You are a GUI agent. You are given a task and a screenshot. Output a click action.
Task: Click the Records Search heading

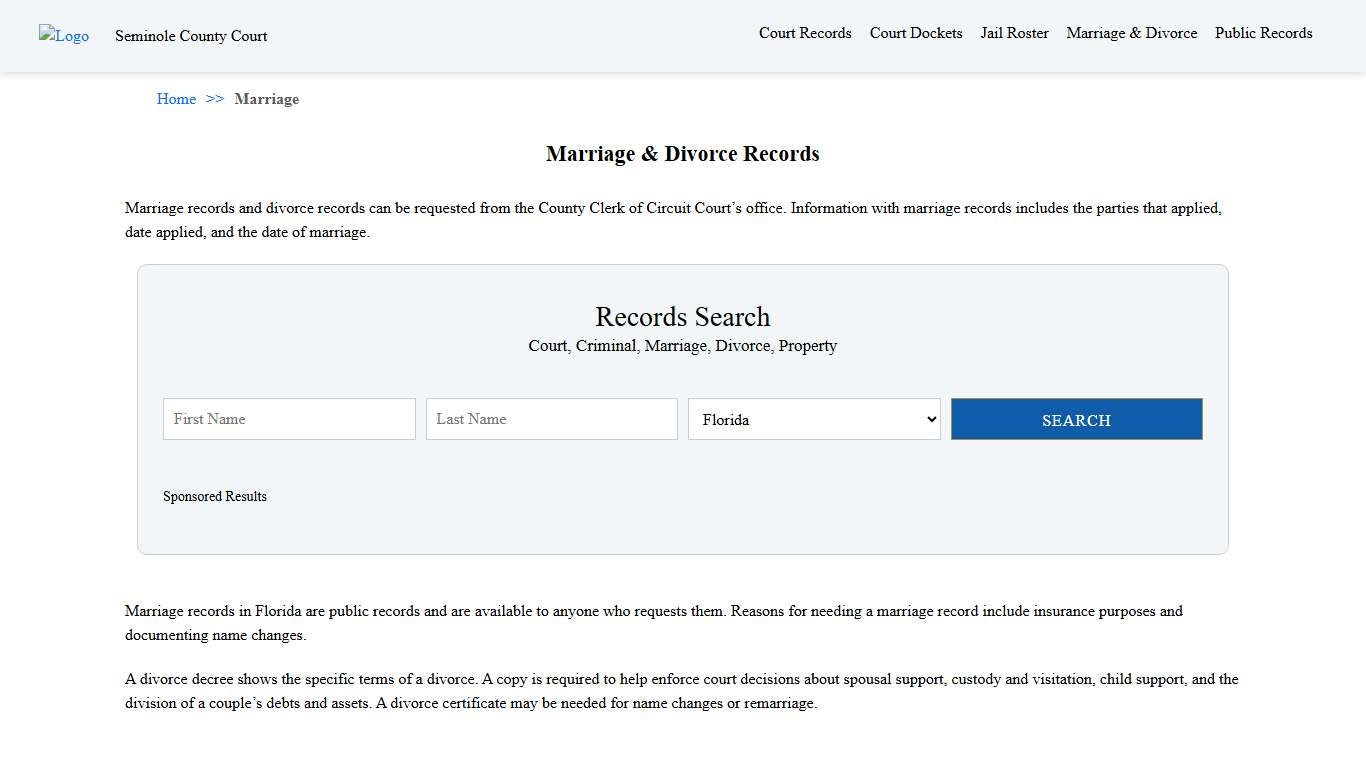click(x=682, y=317)
